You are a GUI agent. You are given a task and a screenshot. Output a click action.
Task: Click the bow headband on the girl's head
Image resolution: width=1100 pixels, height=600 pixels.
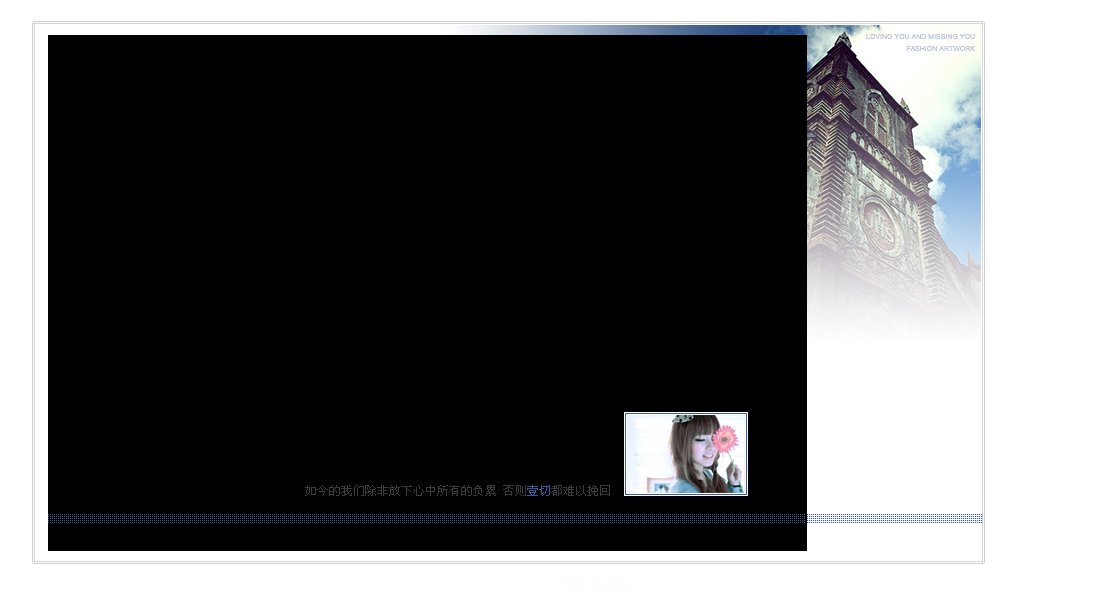point(683,419)
